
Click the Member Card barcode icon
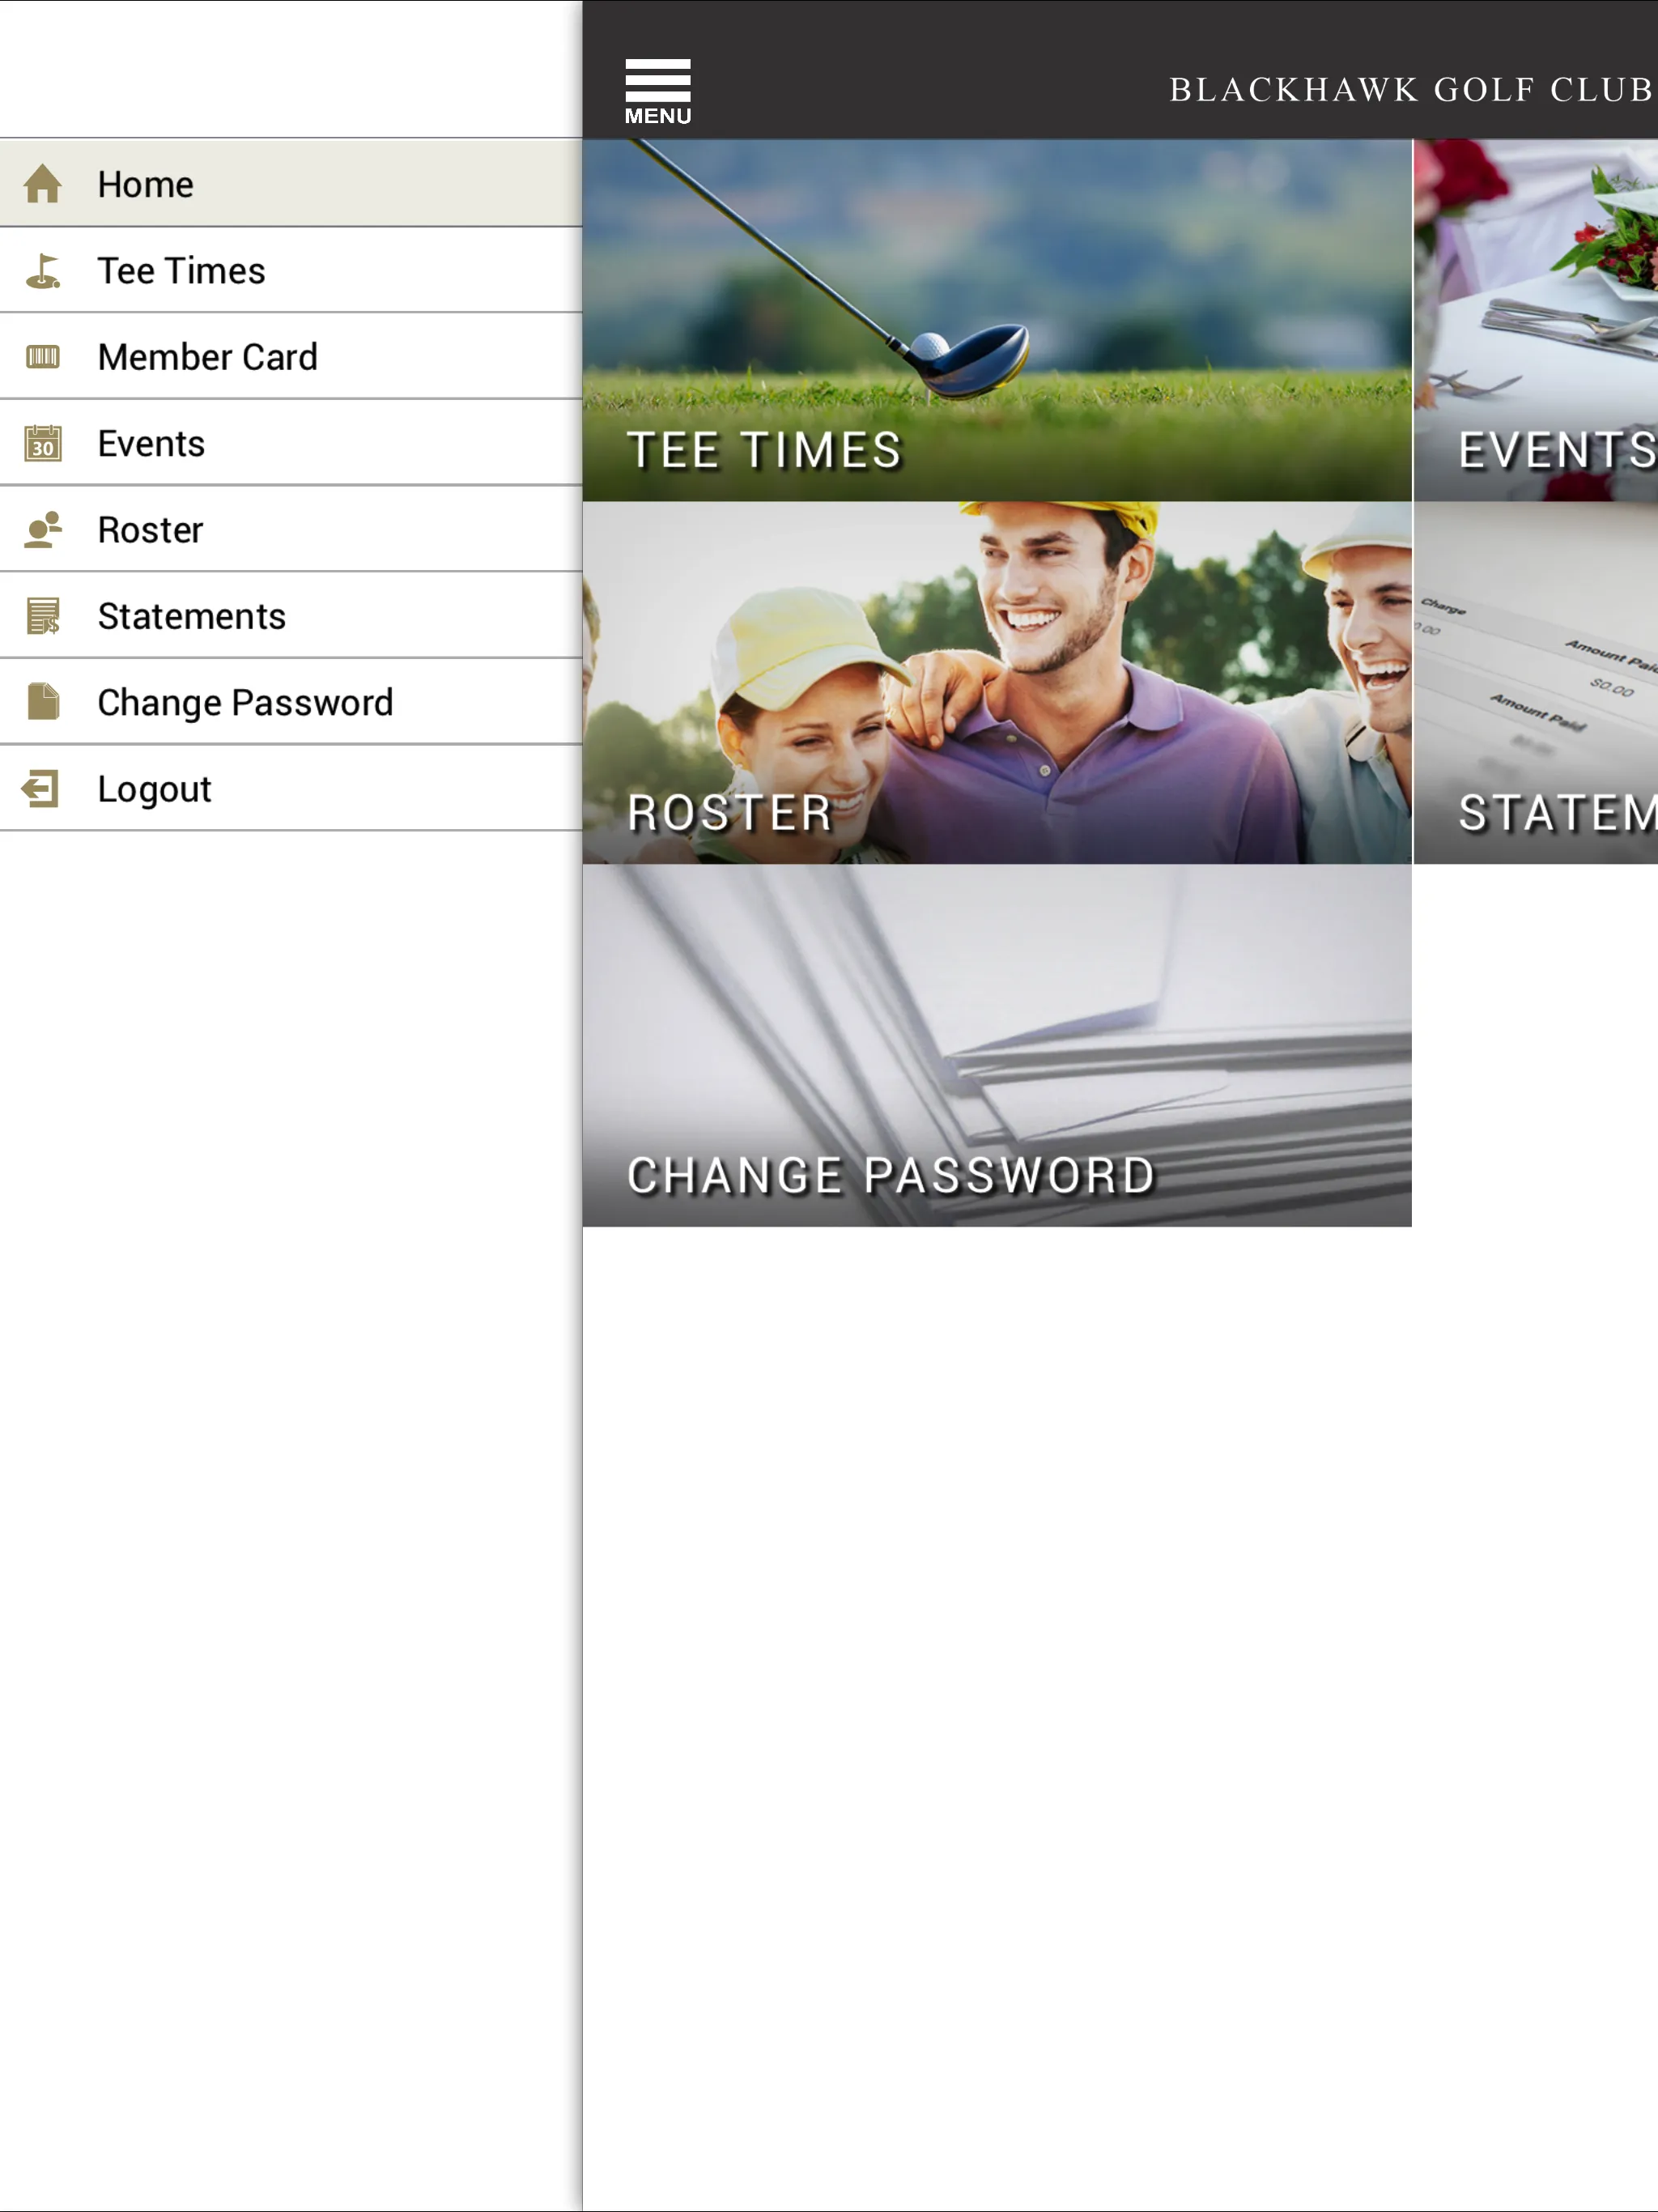[42, 357]
